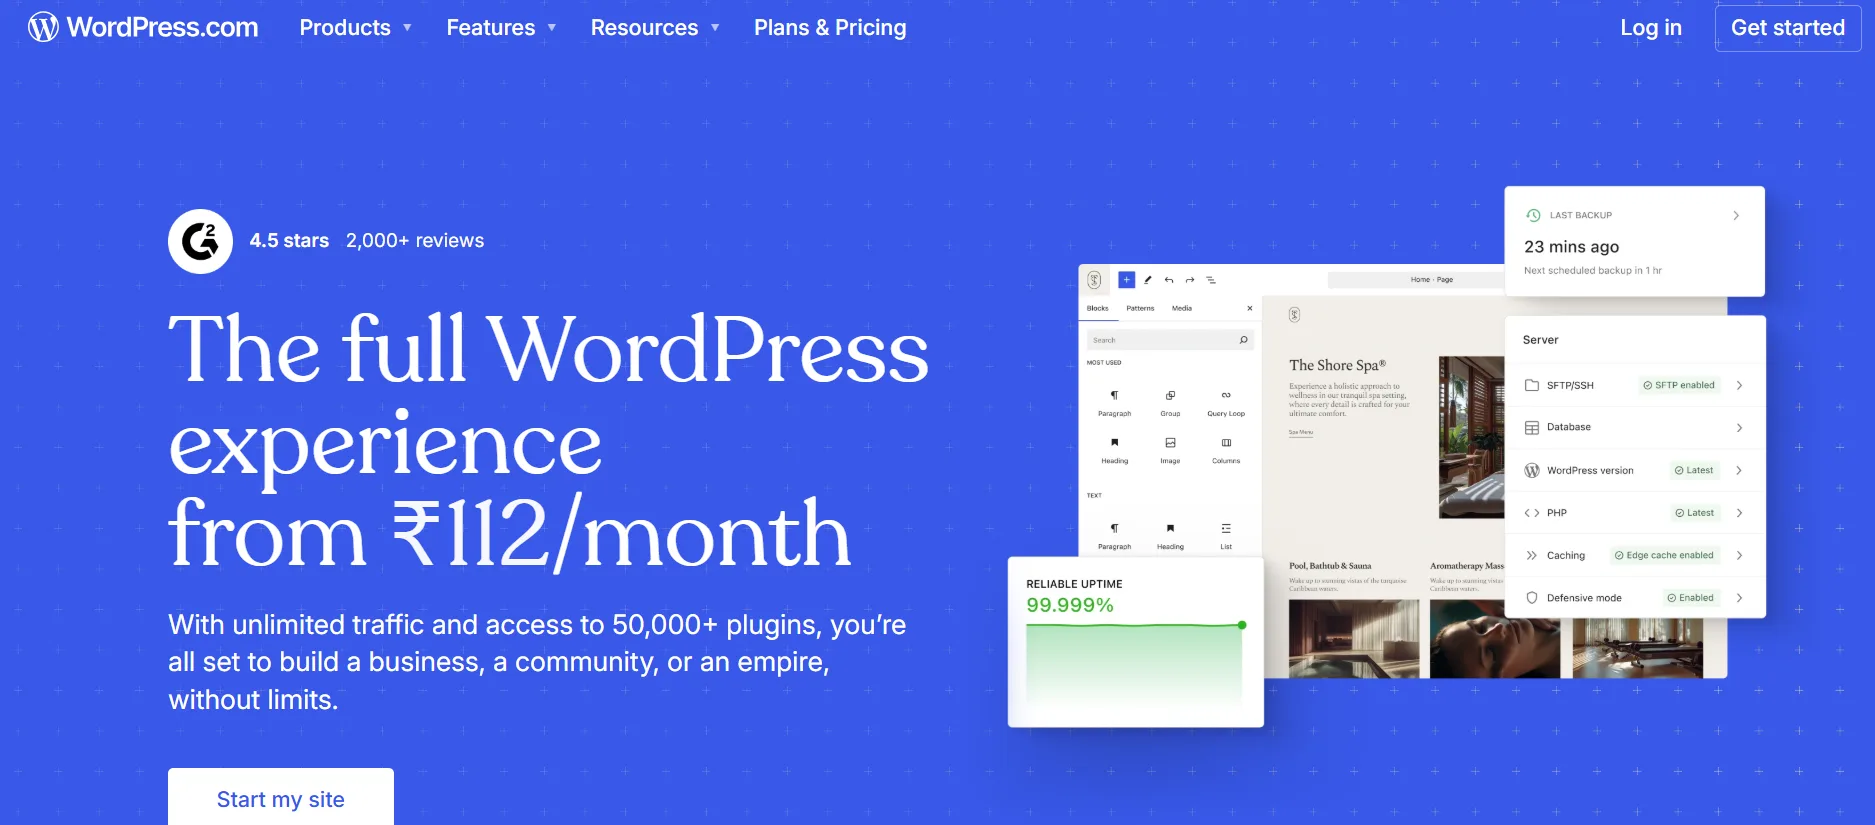Click the Spa Menu link in preview
Viewport: 1875px width, 825px height.
click(1301, 432)
